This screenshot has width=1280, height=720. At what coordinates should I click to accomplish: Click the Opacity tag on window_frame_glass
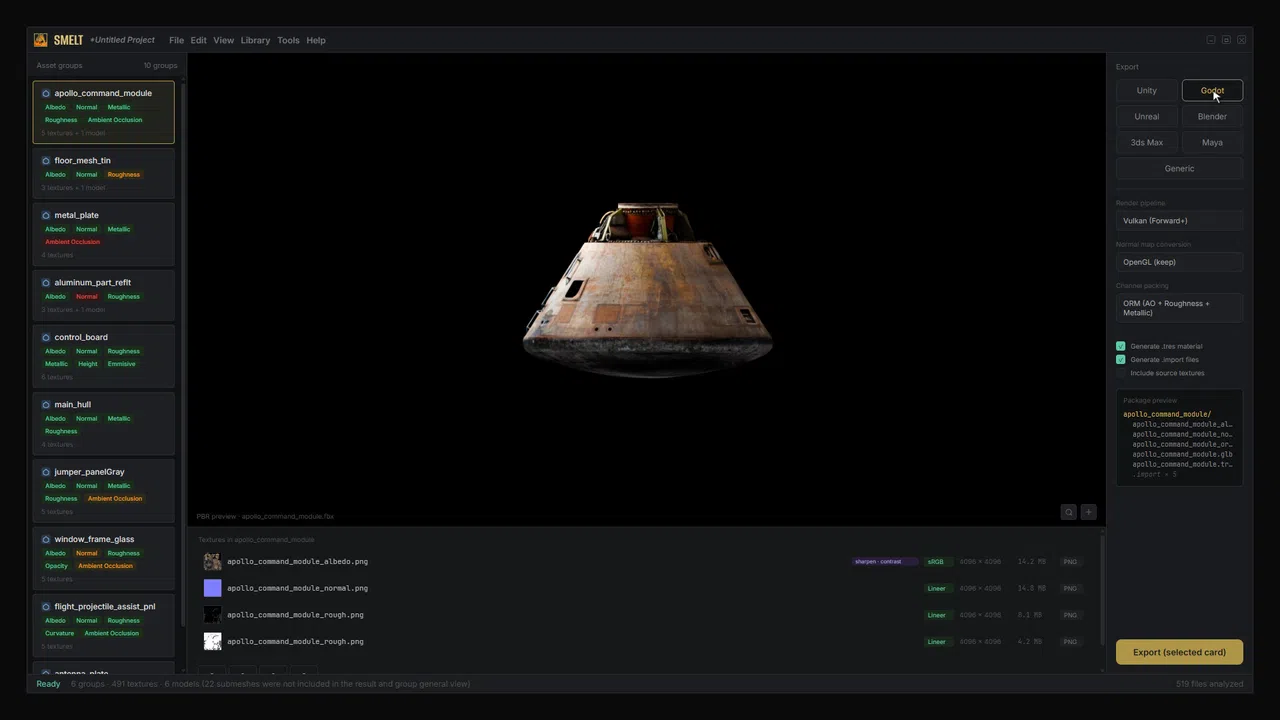(56, 566)
